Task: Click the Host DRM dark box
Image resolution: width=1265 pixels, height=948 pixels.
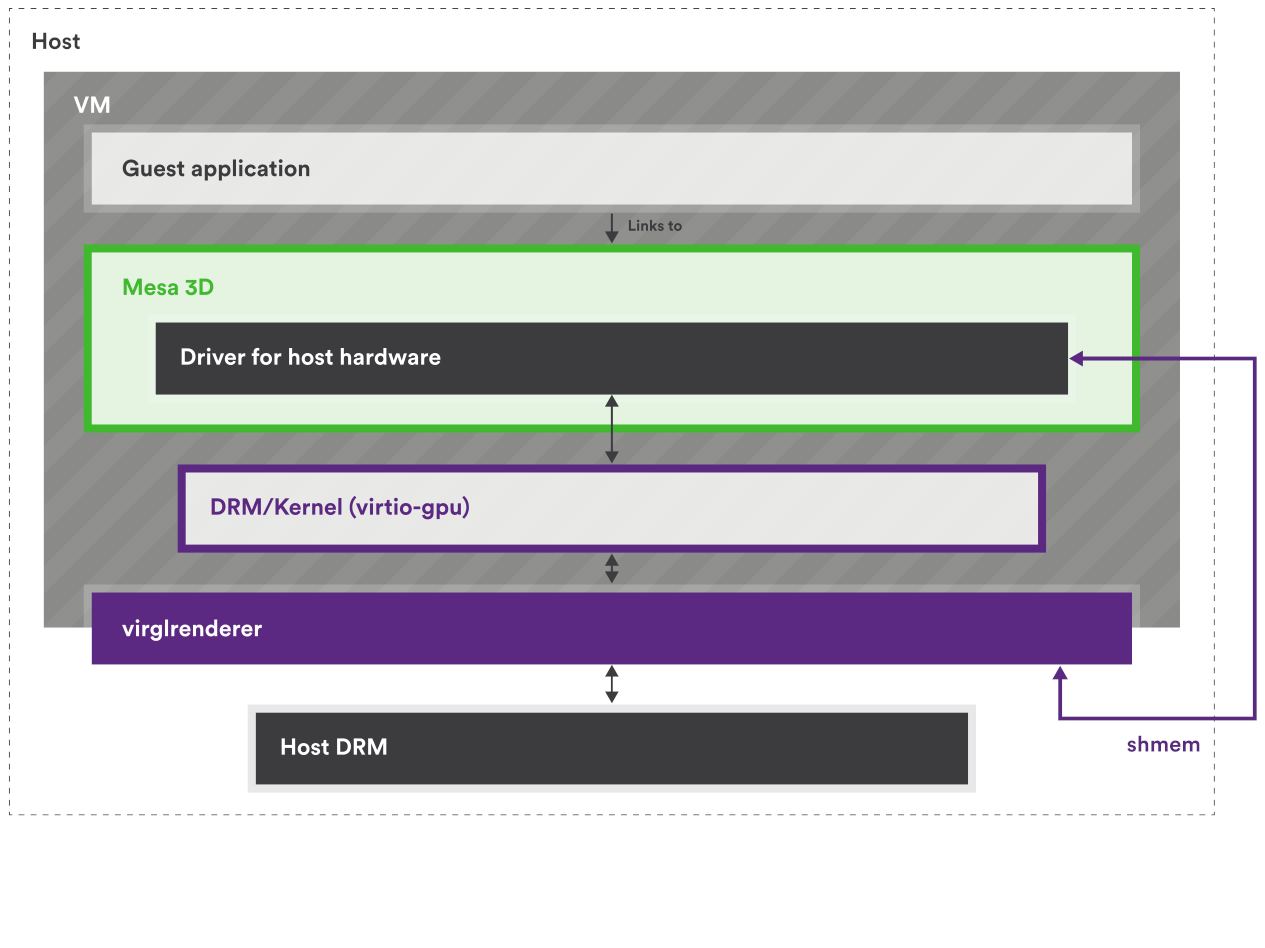Action: 610,747
